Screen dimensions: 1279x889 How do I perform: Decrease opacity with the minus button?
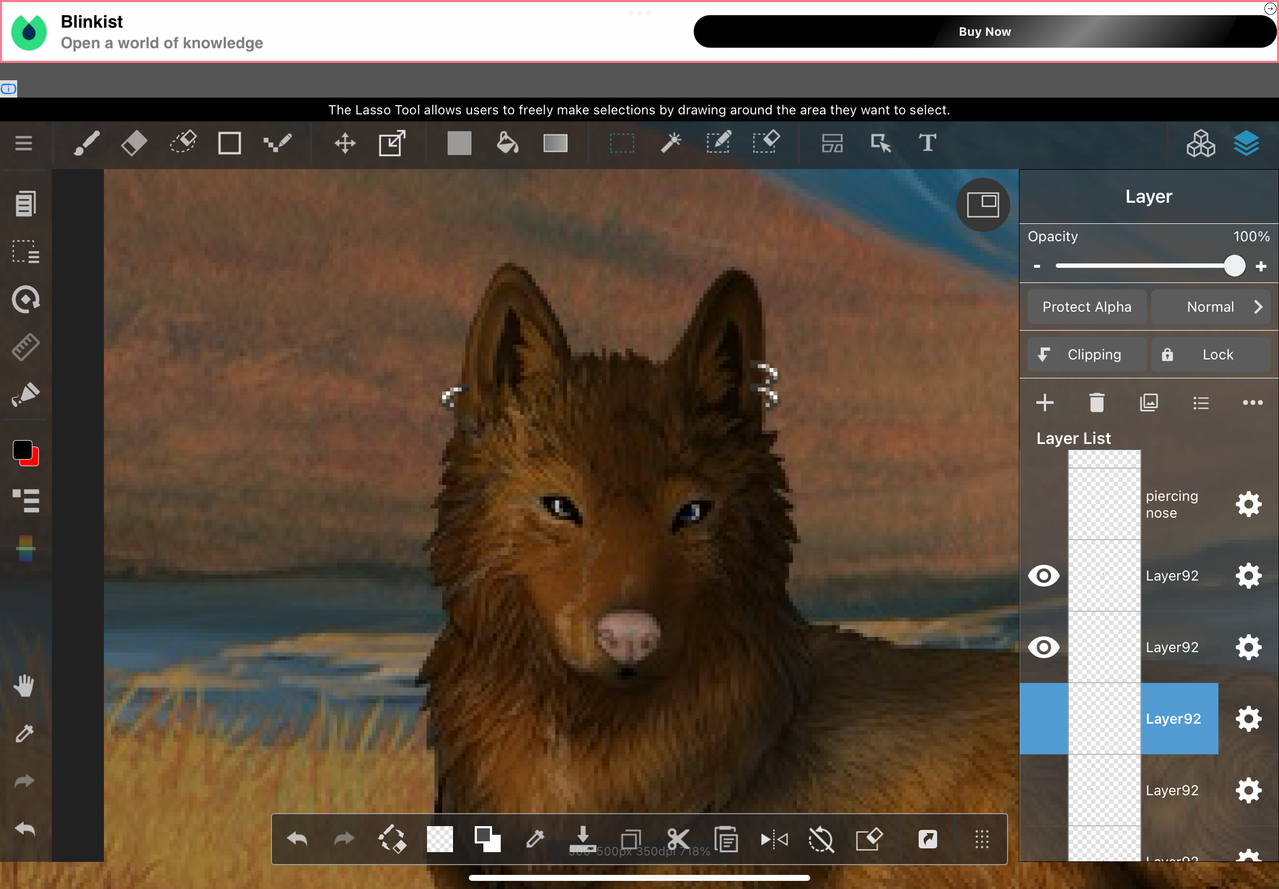(1037, 267)
